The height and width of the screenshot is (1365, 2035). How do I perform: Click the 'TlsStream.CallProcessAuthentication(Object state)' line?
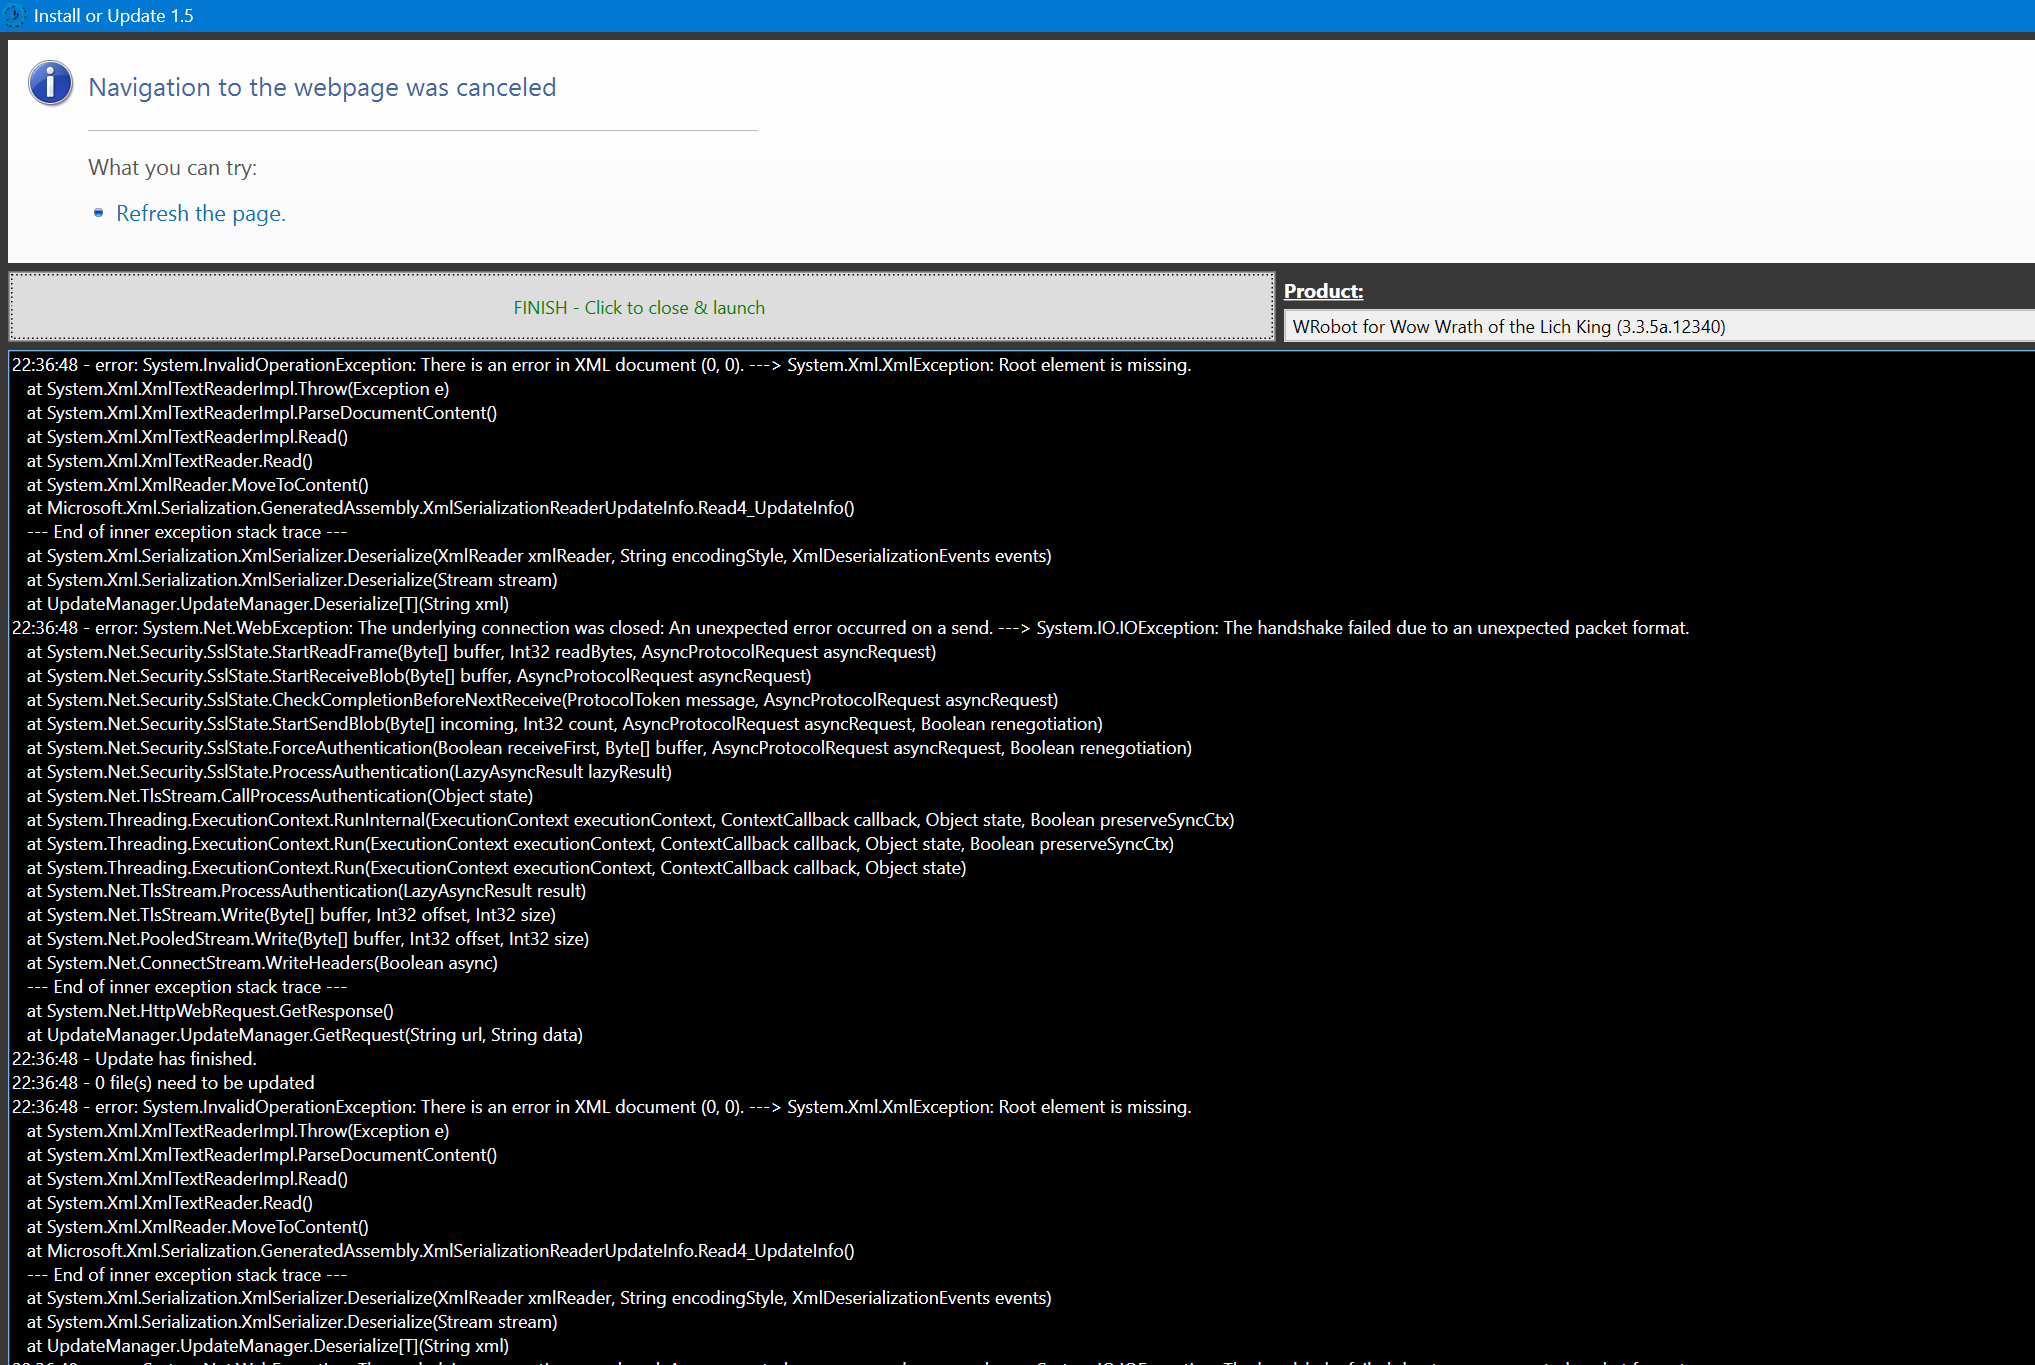[x=279, y=795]
